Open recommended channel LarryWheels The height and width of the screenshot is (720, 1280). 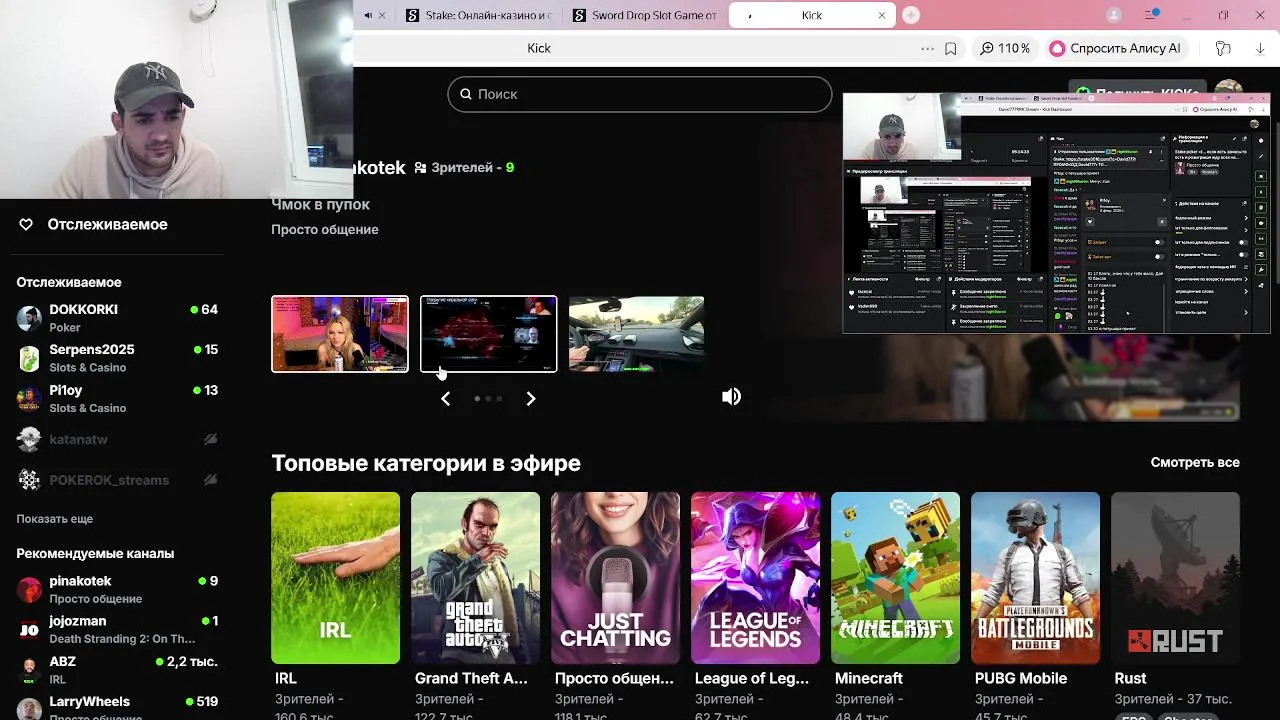point(118,708)
